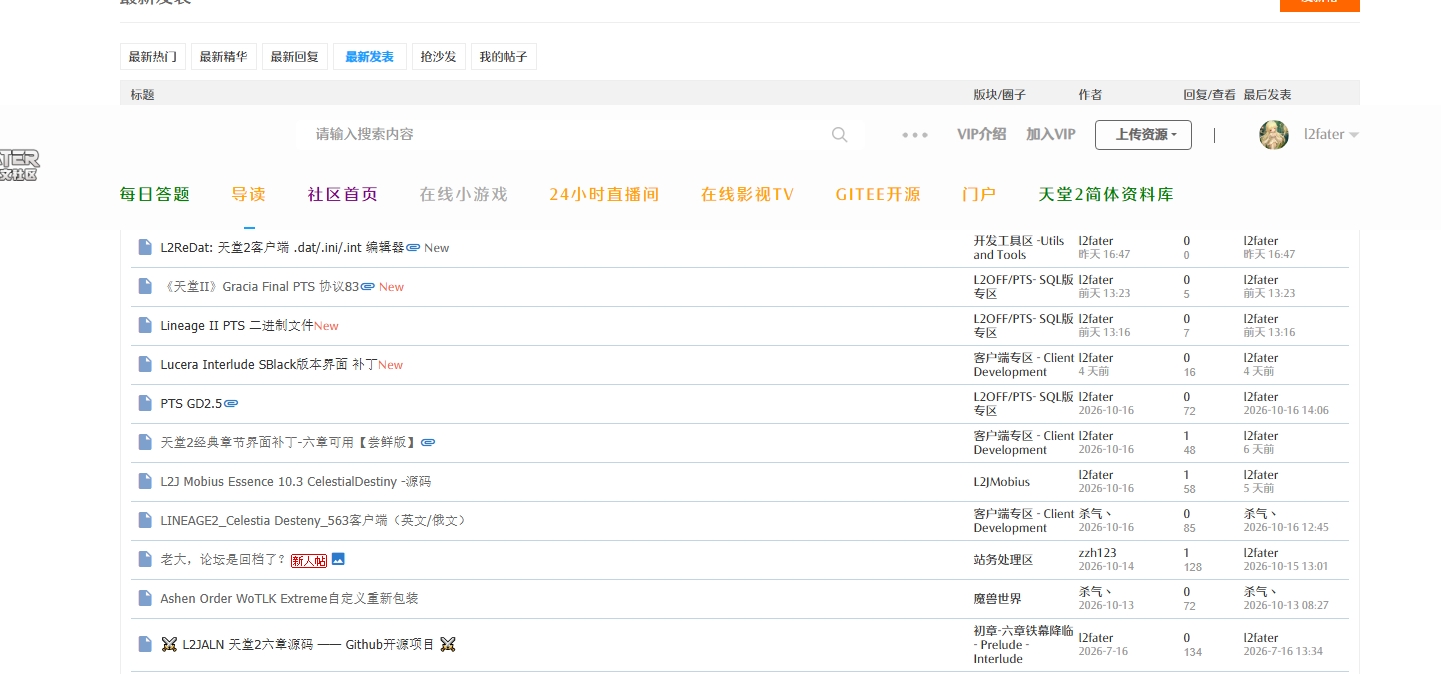Screen dimensions: 1441x674
Task: Open thread Lineage II PTS 二进制文件
Action: click(x=237, y=325)
